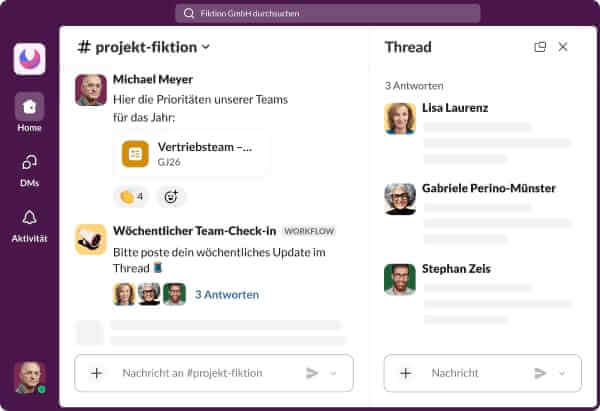Click the plus attachment icon in channel composer
Screen dimensions: 600x411
click(x=97, y=373)
